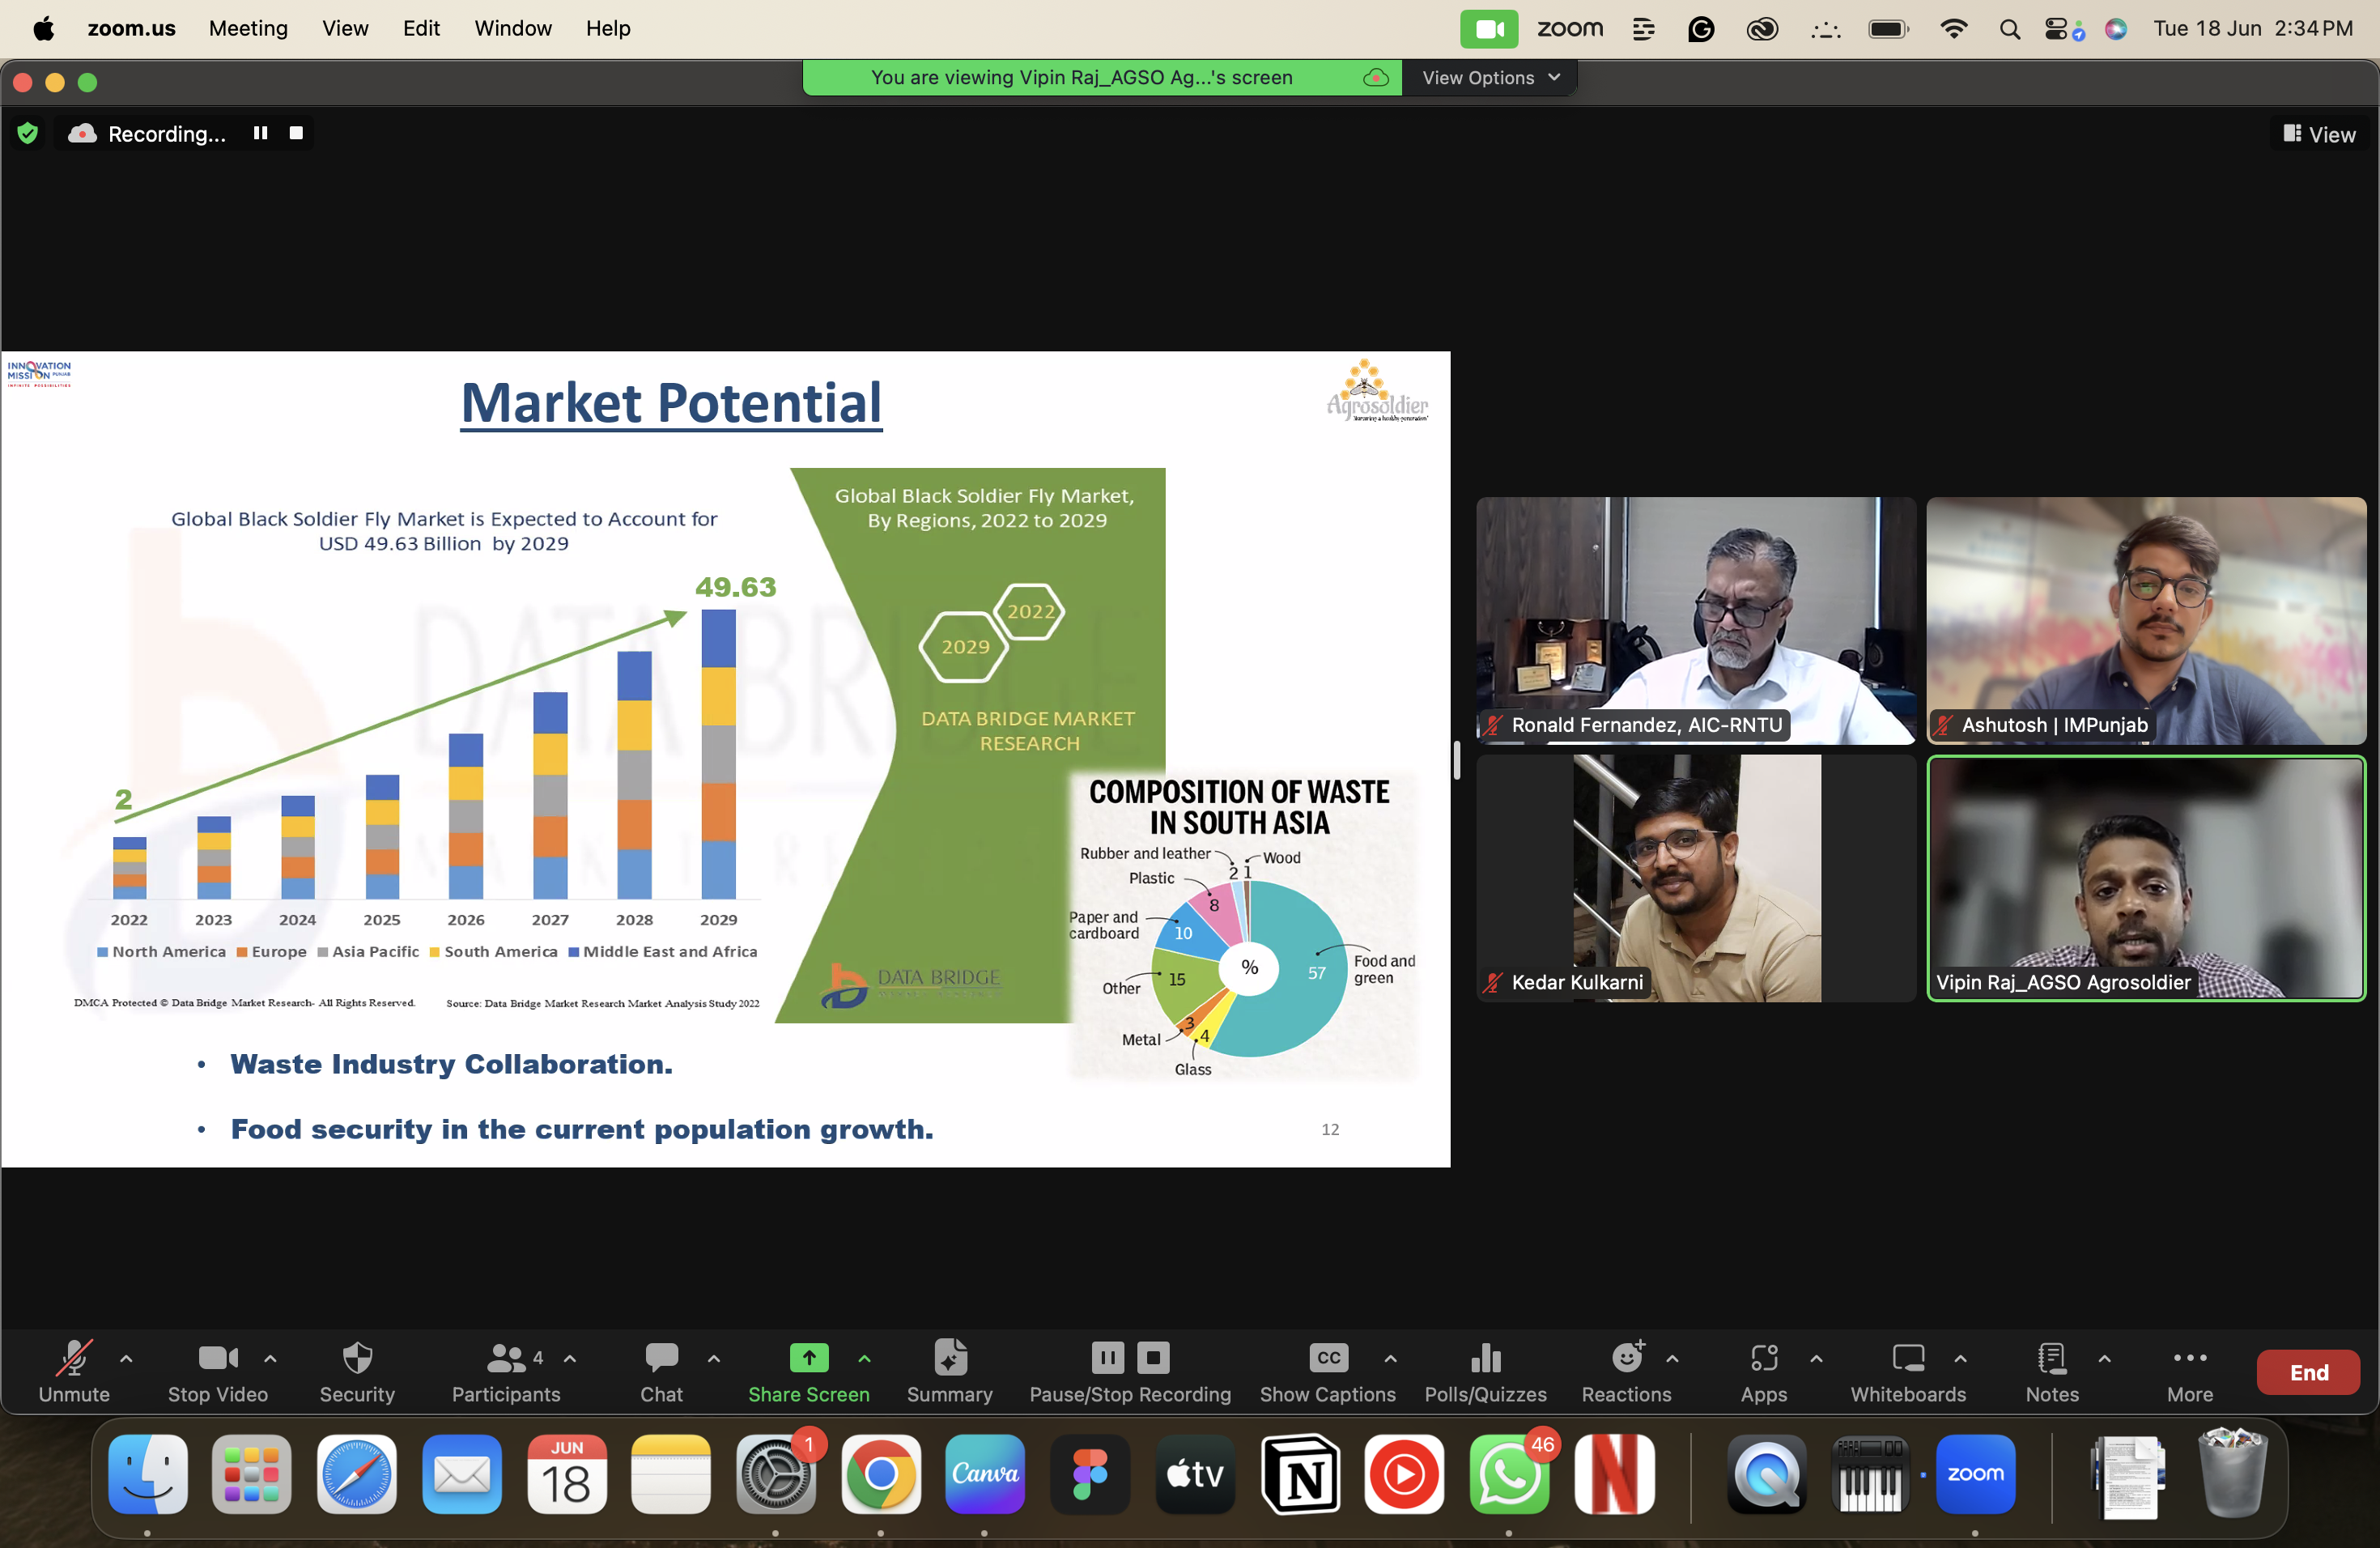This screenshot has width=2380, height=1548.
Task: Expand Reactions options chevron
Action: click(1672, 1358)
